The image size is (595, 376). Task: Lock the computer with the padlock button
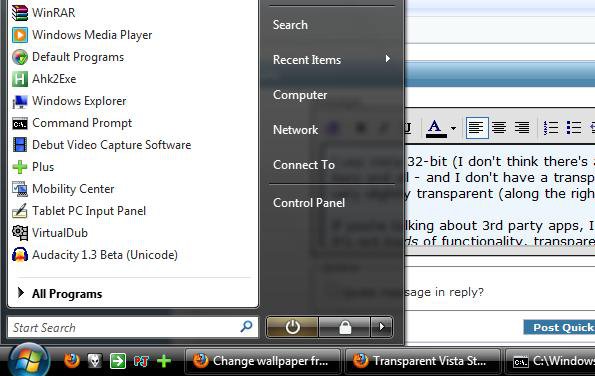pos(345,327)
